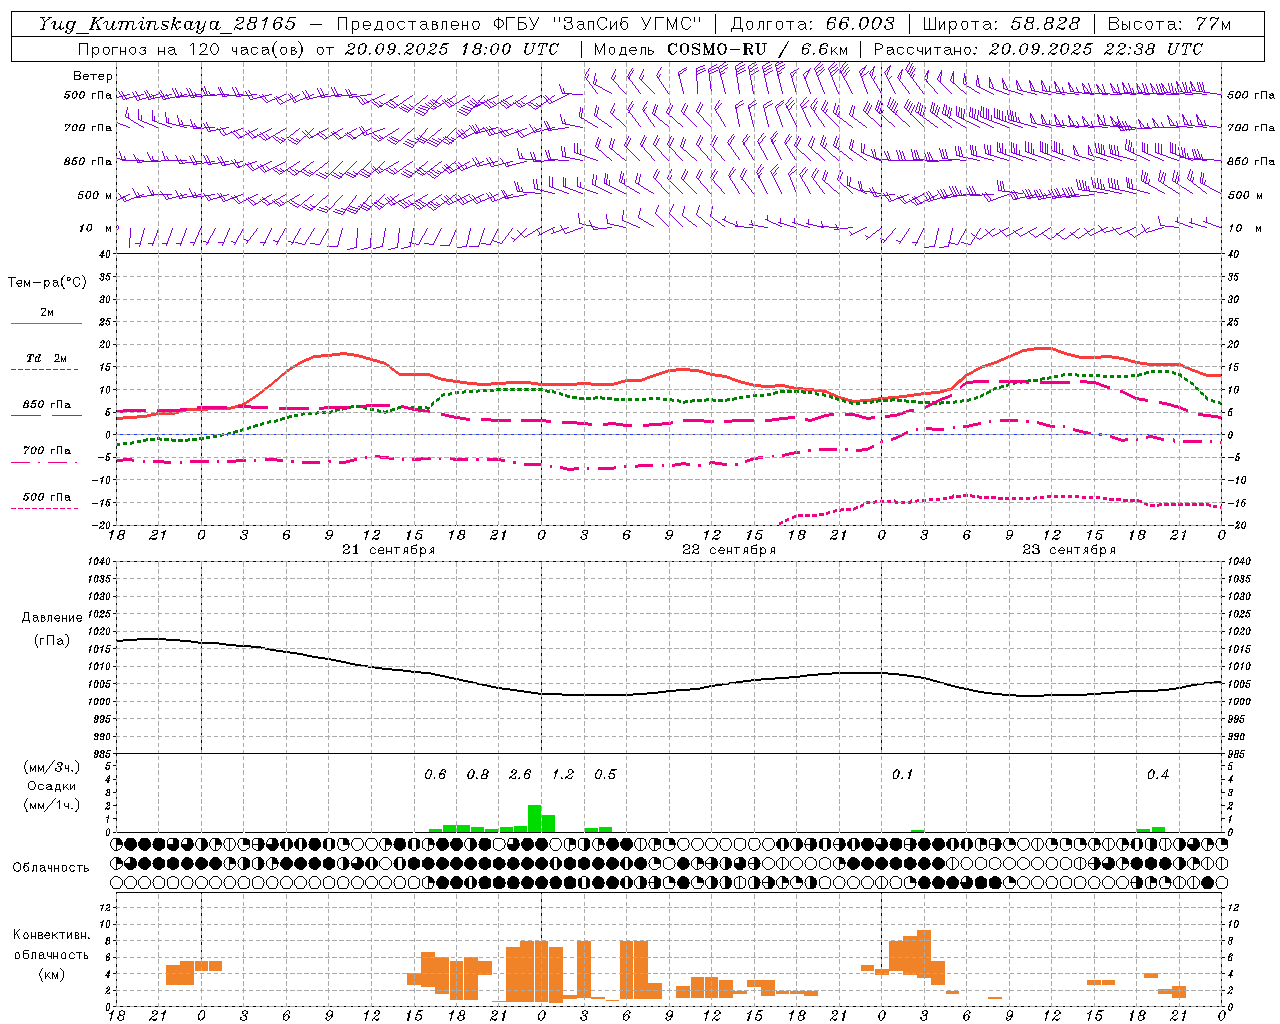This screenshot has height=1024, width=1280.
Task: Click the 22 сентября date label
Action: 729,550
